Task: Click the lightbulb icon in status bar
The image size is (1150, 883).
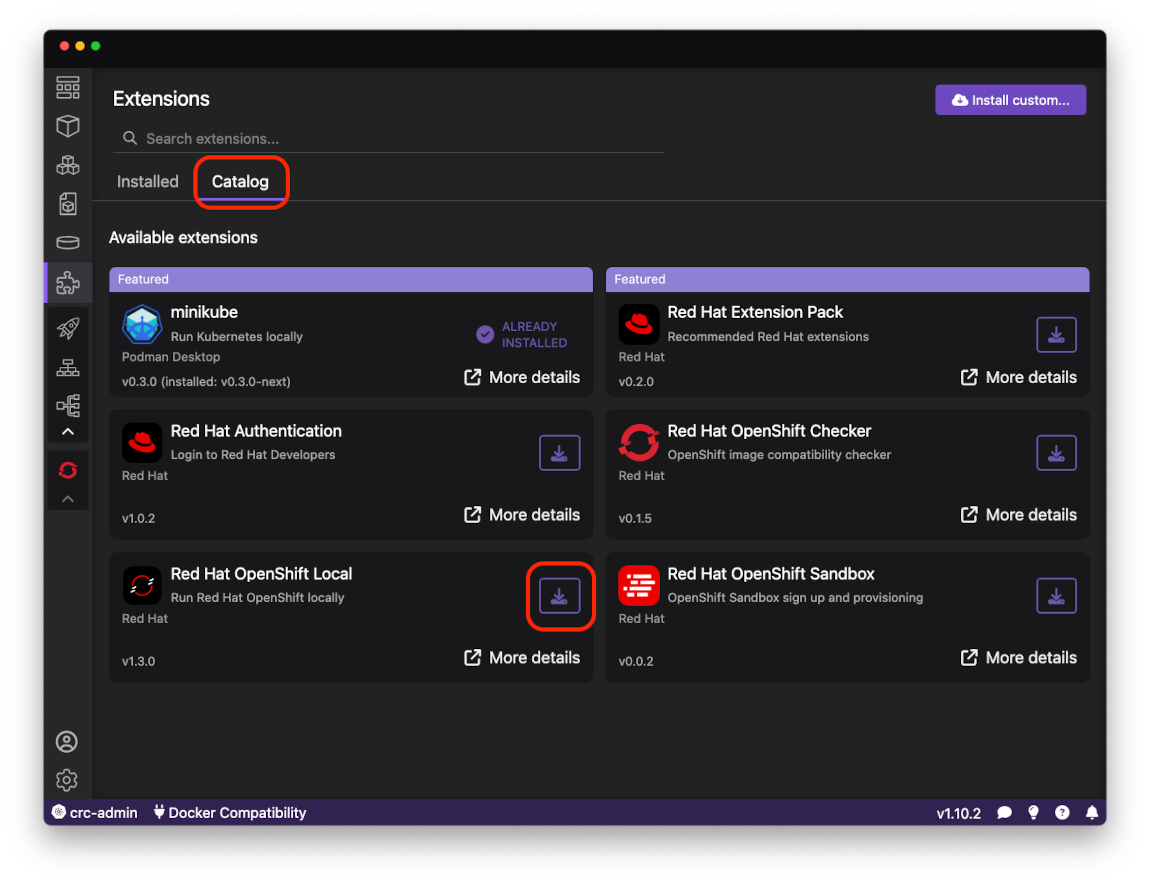Action: tap(1033, 813)
